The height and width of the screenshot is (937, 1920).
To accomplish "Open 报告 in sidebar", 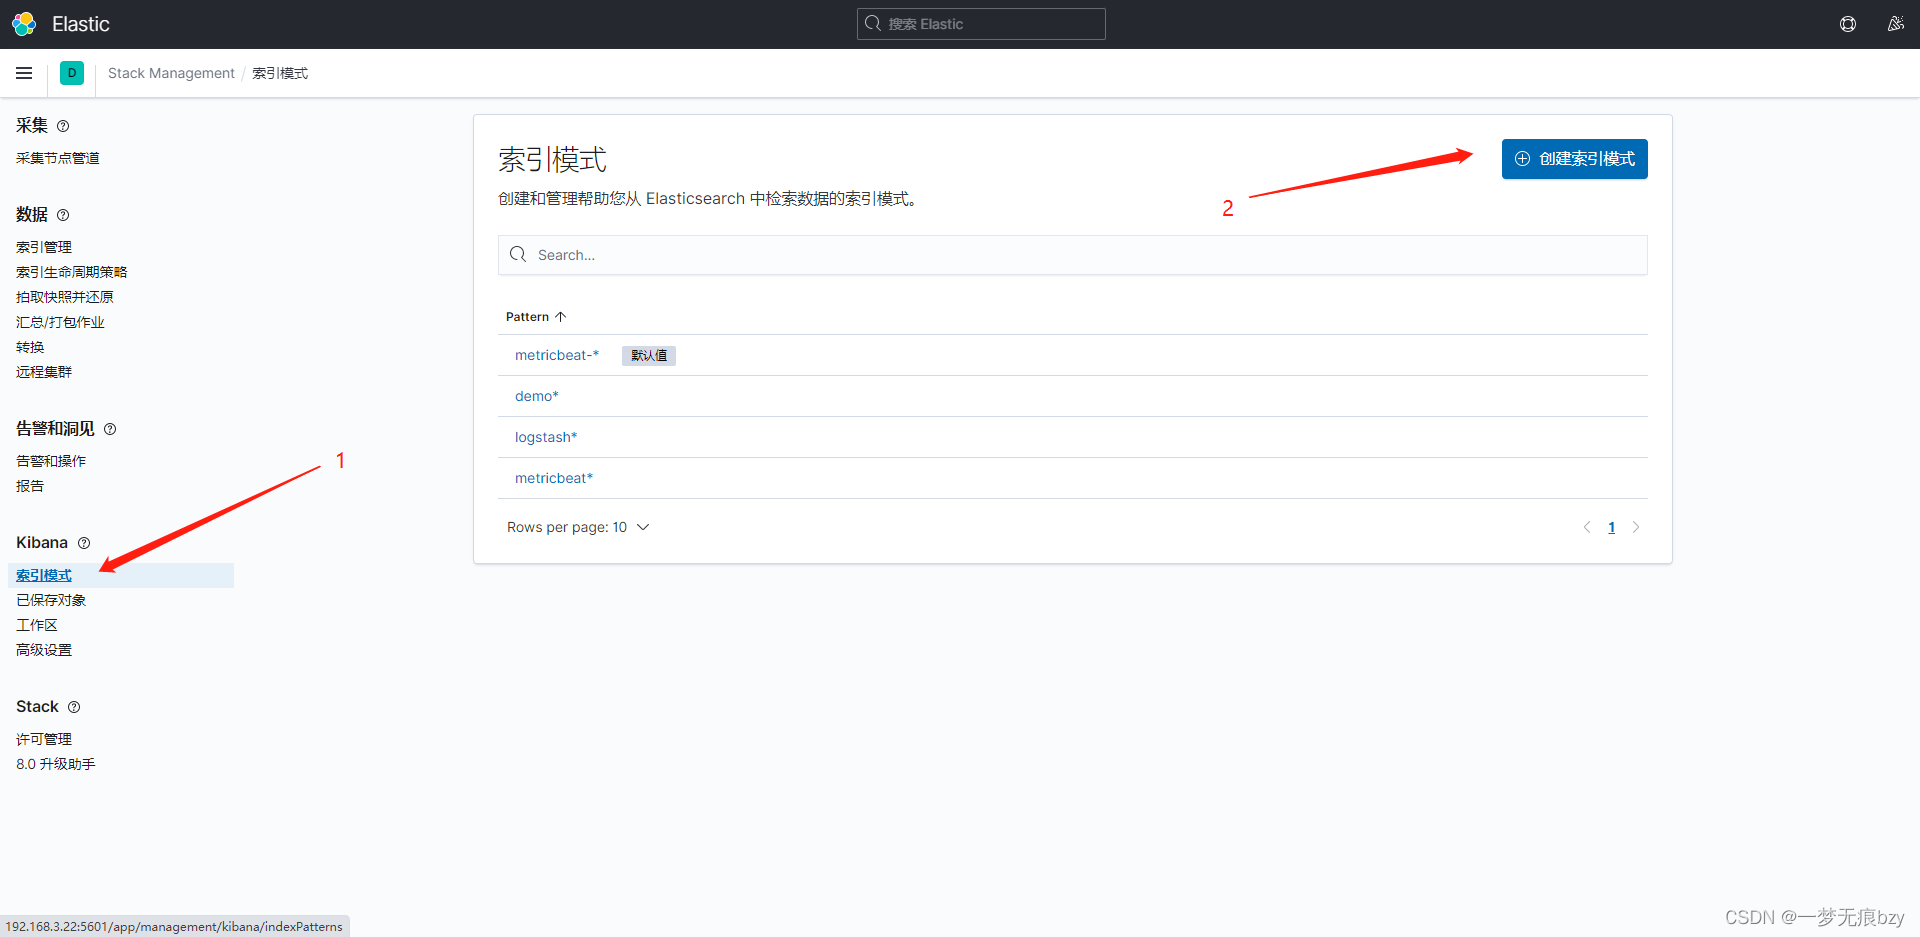I will coord(30,486).
